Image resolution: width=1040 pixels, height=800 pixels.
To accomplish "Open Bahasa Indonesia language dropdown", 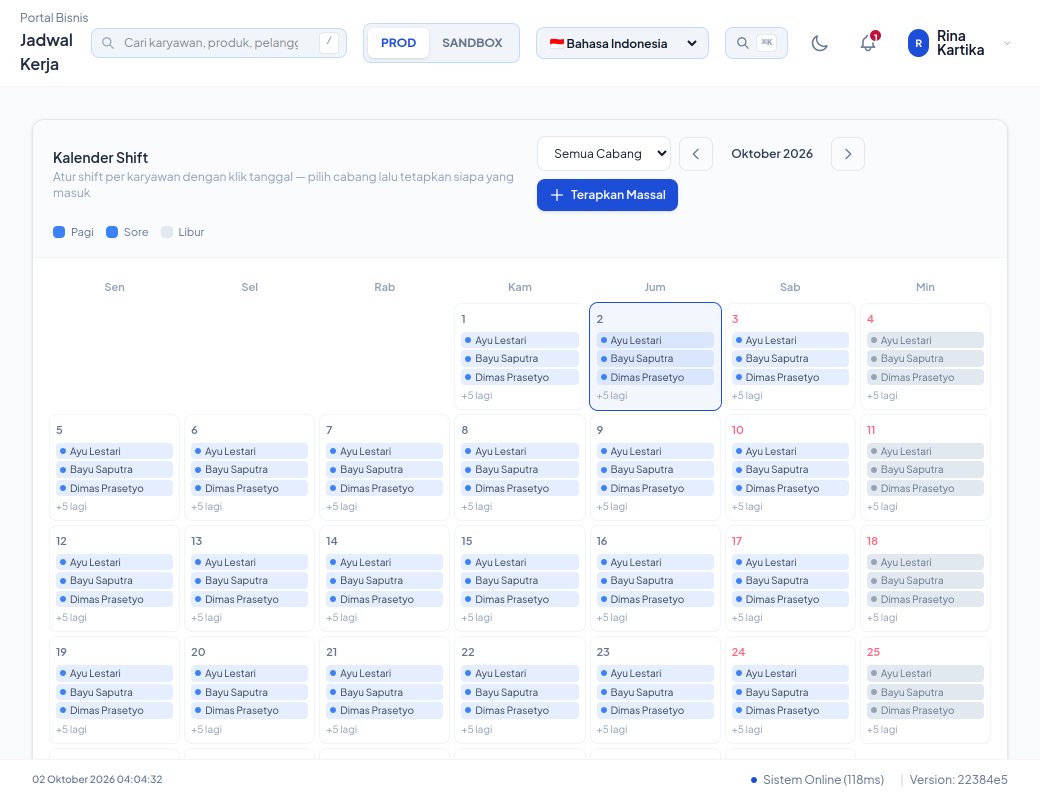I will tap(622, 43).
